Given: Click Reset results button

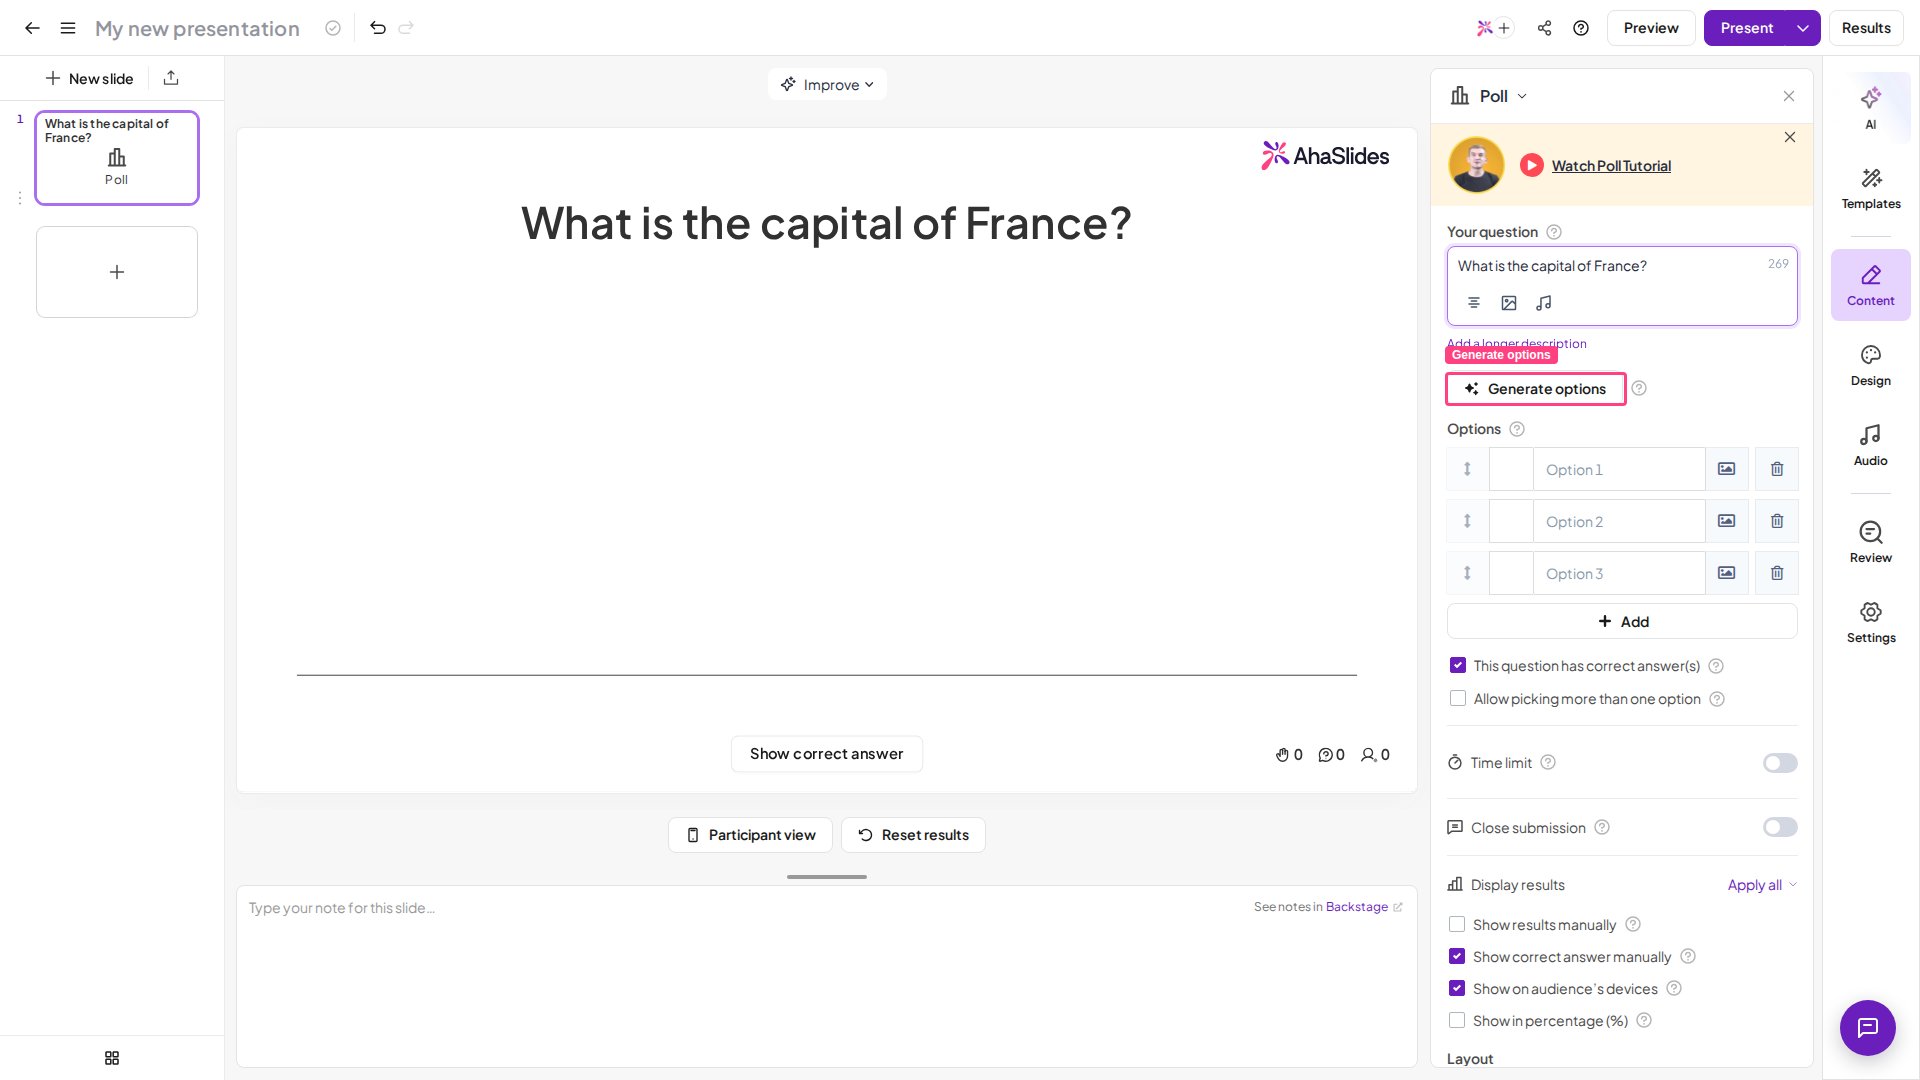Looking at the screenshot, I should [x=913, y=835].
